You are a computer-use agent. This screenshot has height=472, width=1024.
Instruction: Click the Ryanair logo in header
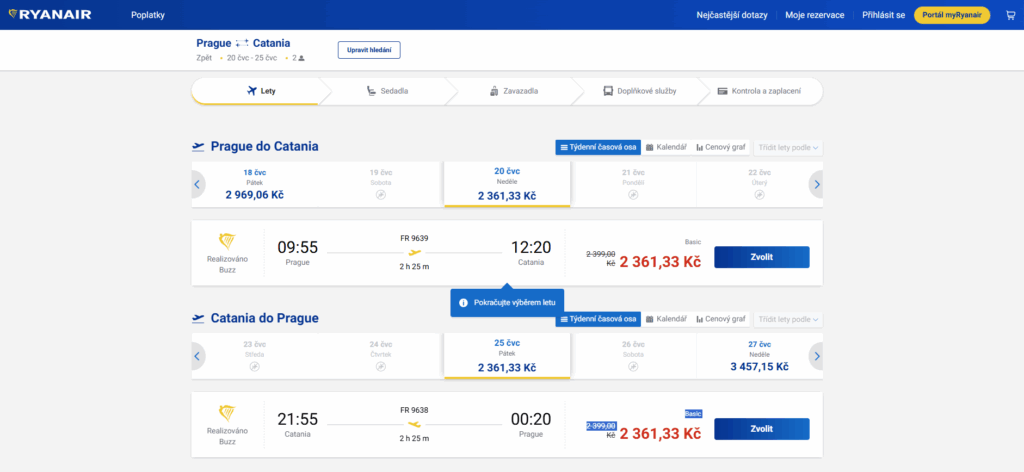pyautogui.click(x=50, y=15)
